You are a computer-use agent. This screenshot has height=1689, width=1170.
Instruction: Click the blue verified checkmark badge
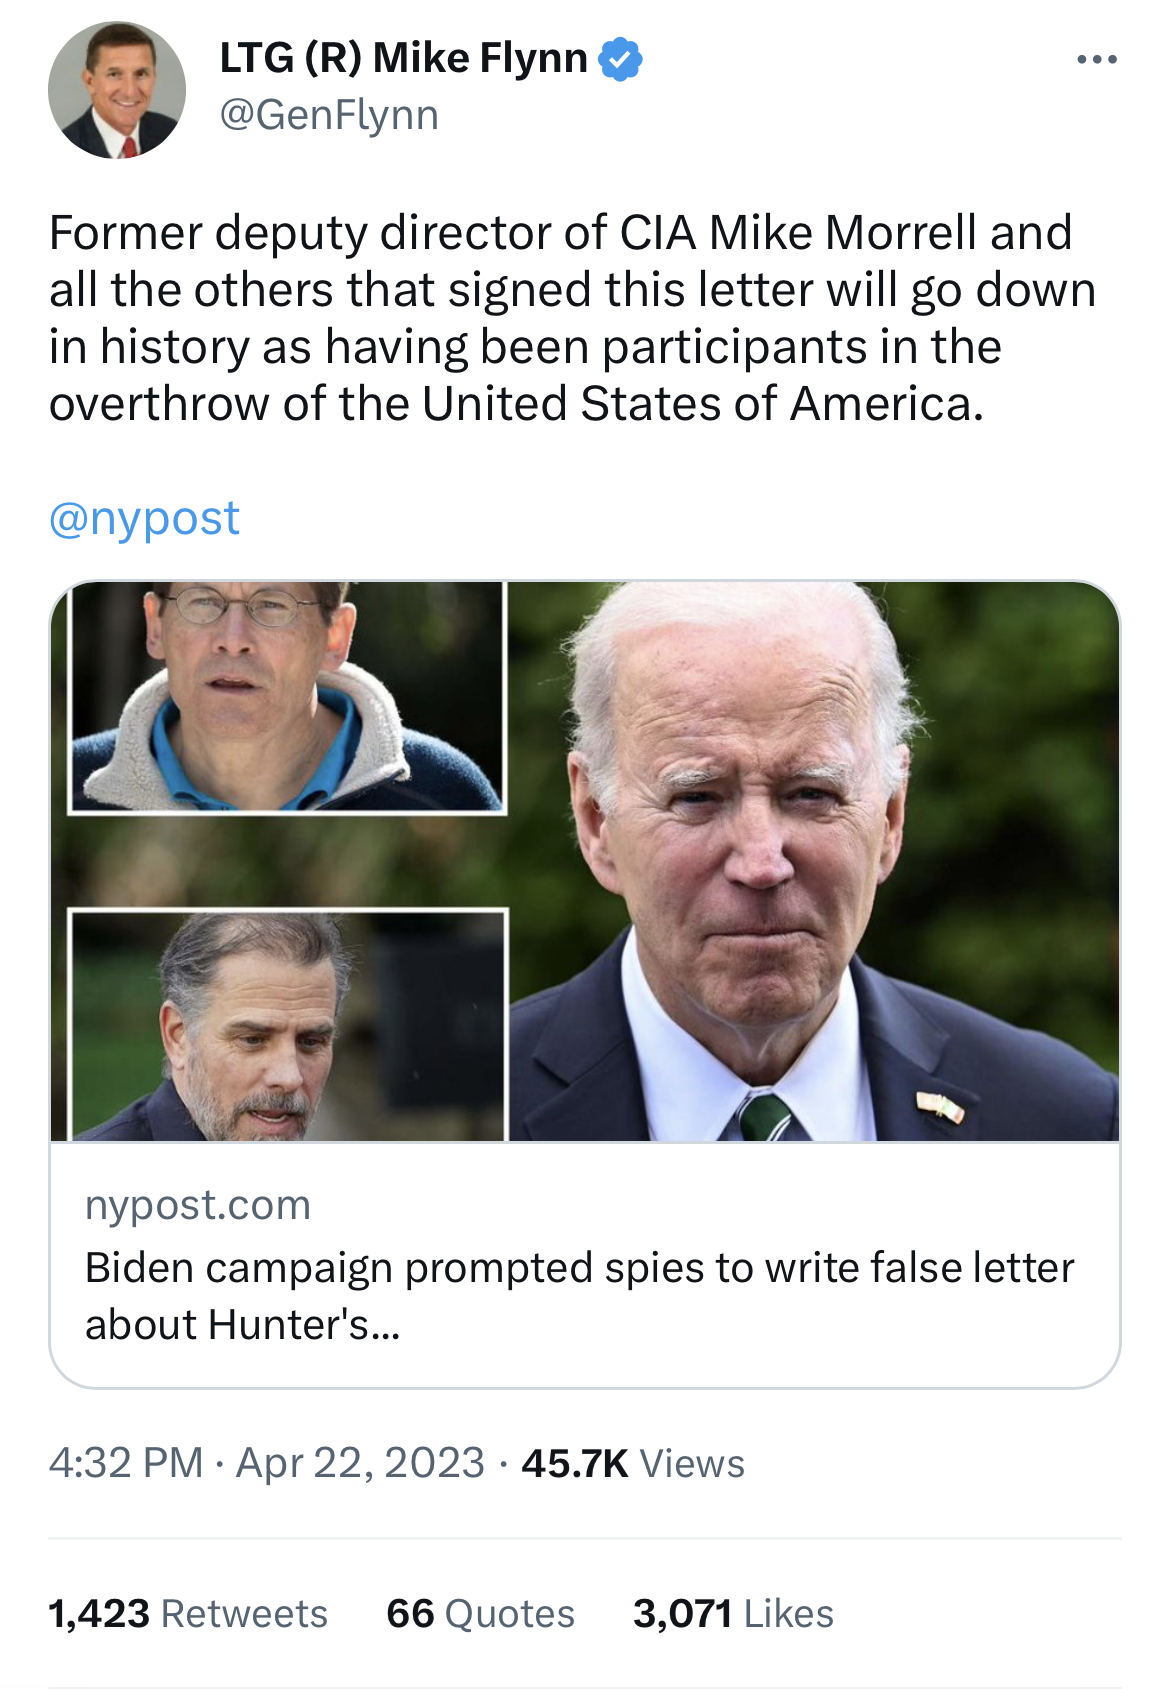coord(620,59)
